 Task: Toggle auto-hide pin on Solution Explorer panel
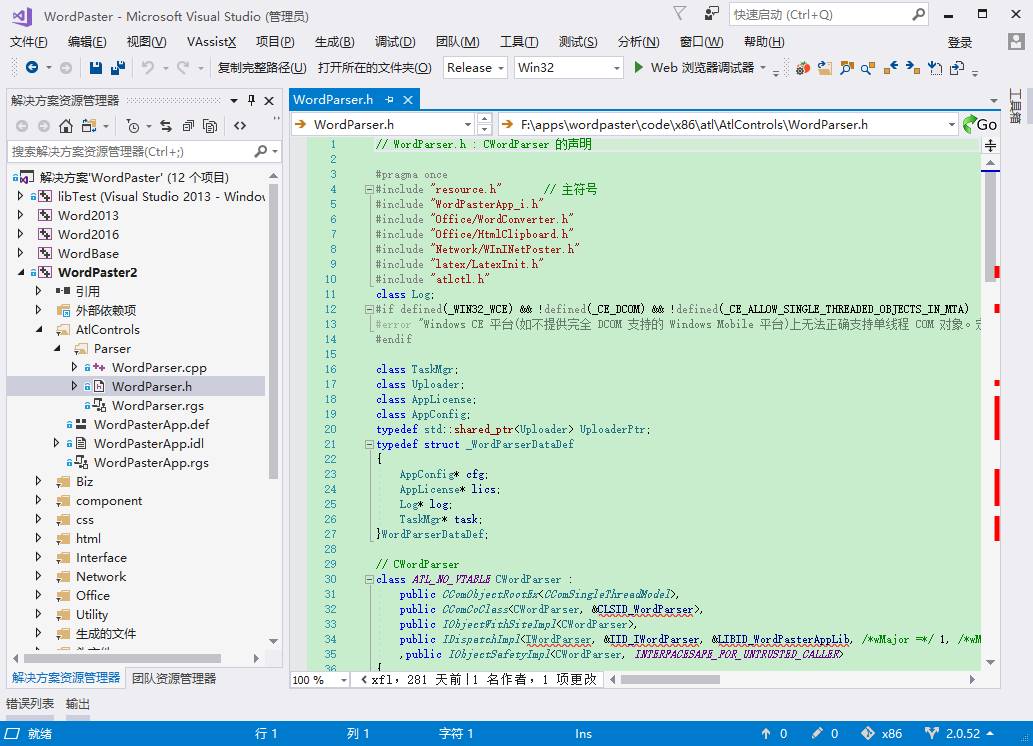[x=251, y=100]
